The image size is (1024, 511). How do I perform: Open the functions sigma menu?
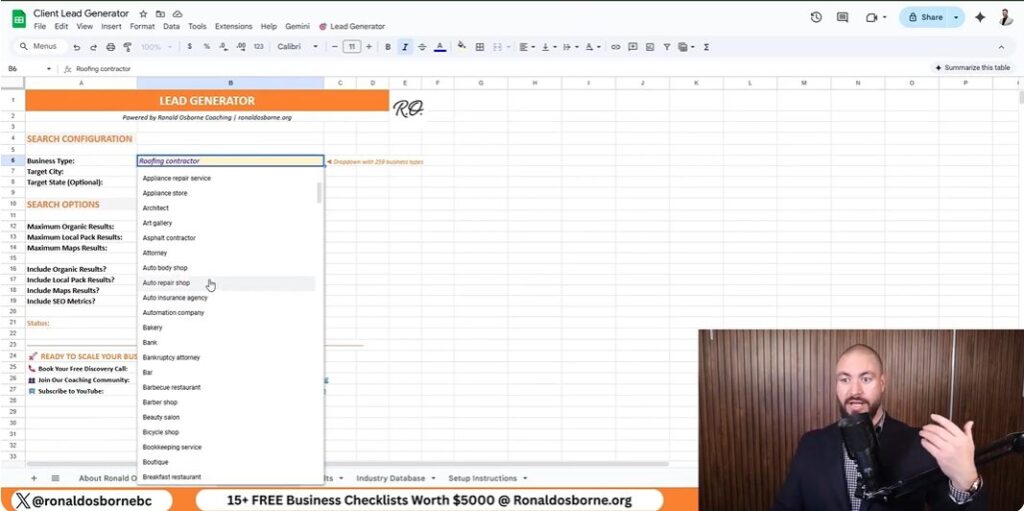(x=707, y=47)
